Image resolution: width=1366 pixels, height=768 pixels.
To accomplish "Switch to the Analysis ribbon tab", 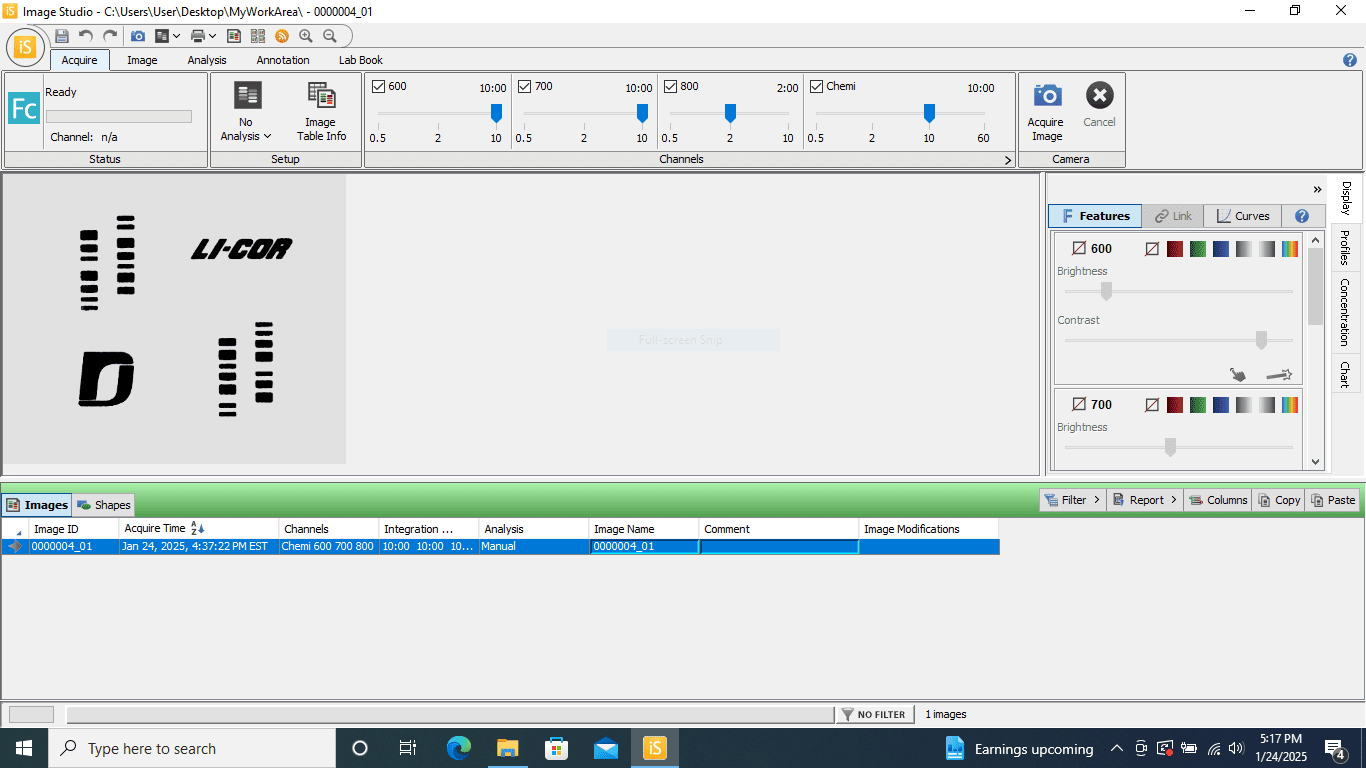I will [x=207, y=60].
